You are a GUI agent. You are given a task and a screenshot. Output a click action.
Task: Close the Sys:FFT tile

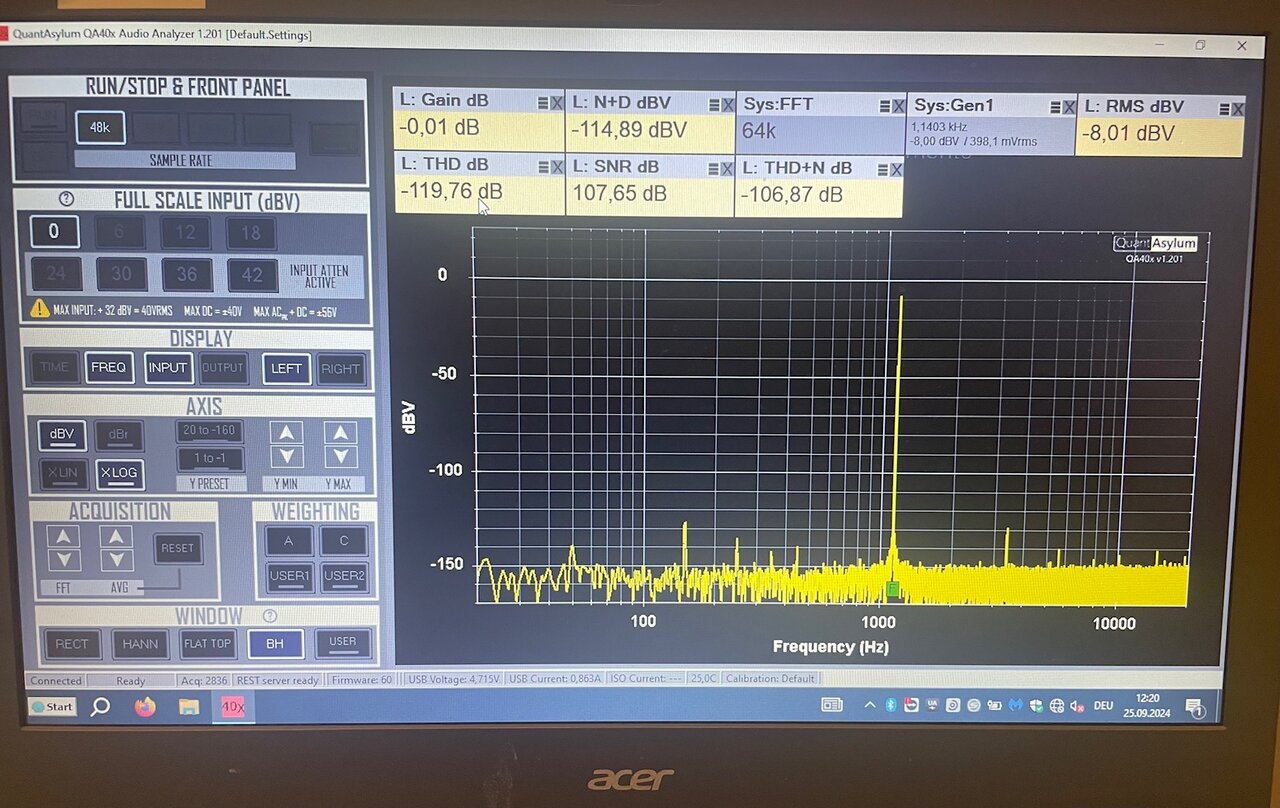point(898,106)
